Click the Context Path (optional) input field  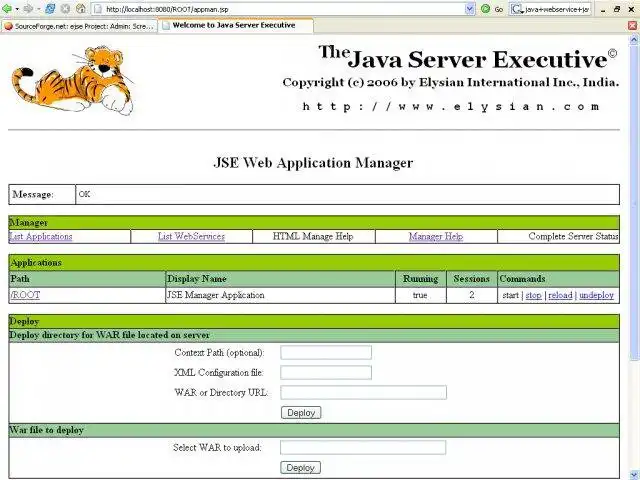click(326, 352)
